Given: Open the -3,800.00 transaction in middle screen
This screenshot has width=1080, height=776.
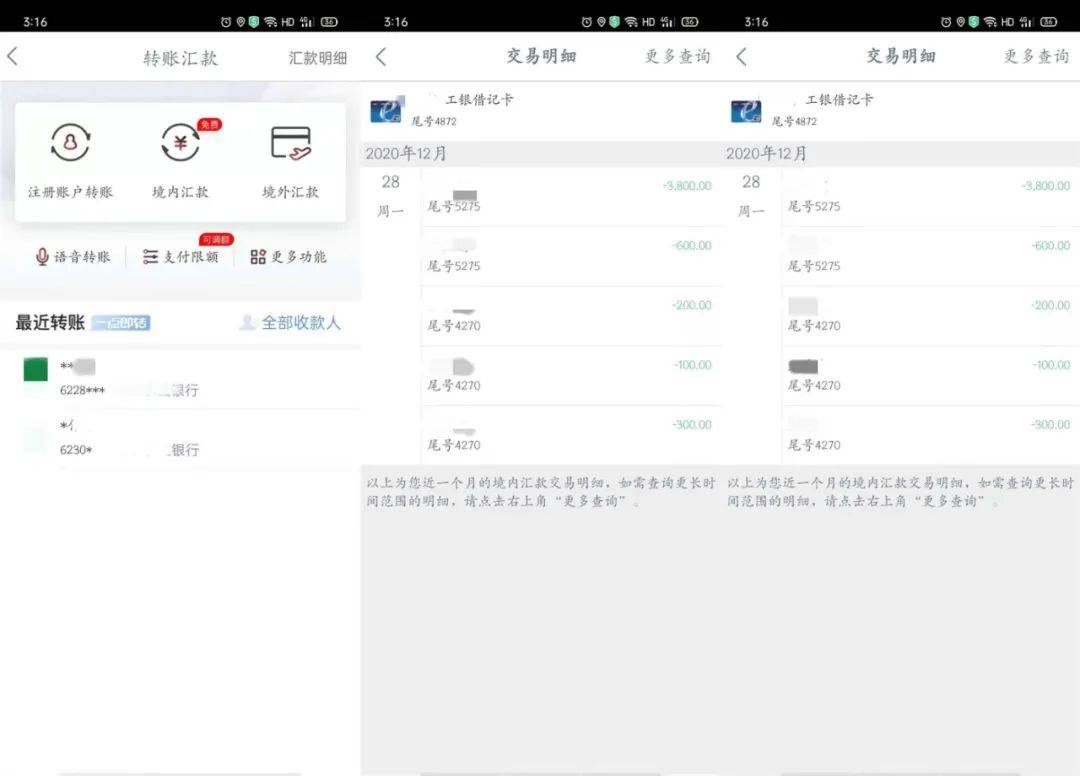Looking at the screenshot, I should pos(571,196).
